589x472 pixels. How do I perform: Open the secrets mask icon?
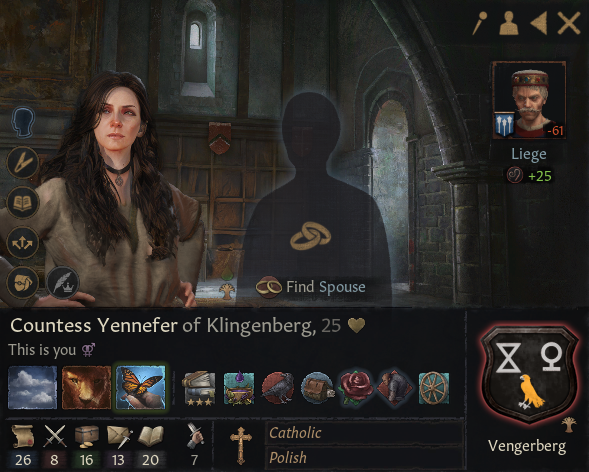[x=23, y=283]
